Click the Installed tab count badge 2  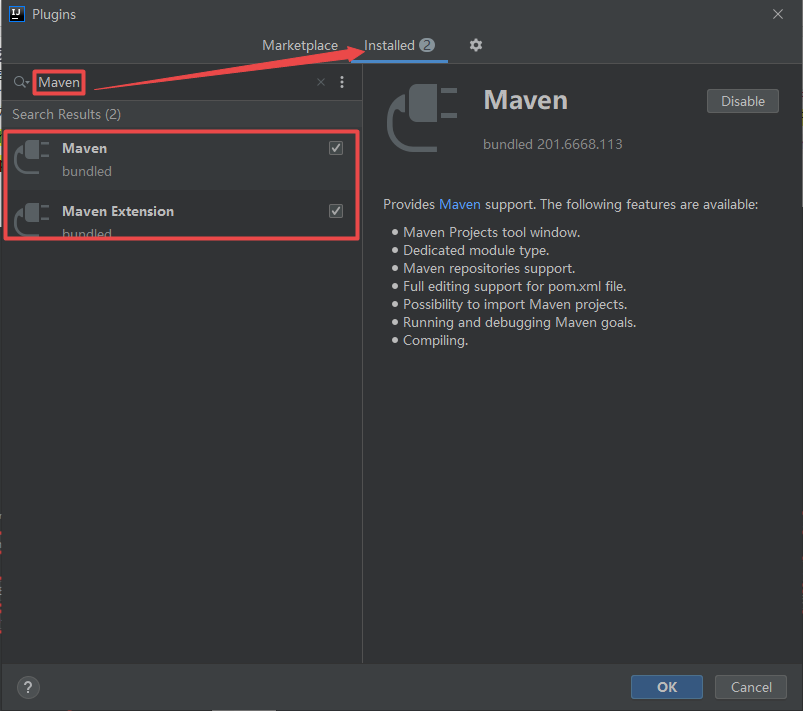[x=427, y=45]
